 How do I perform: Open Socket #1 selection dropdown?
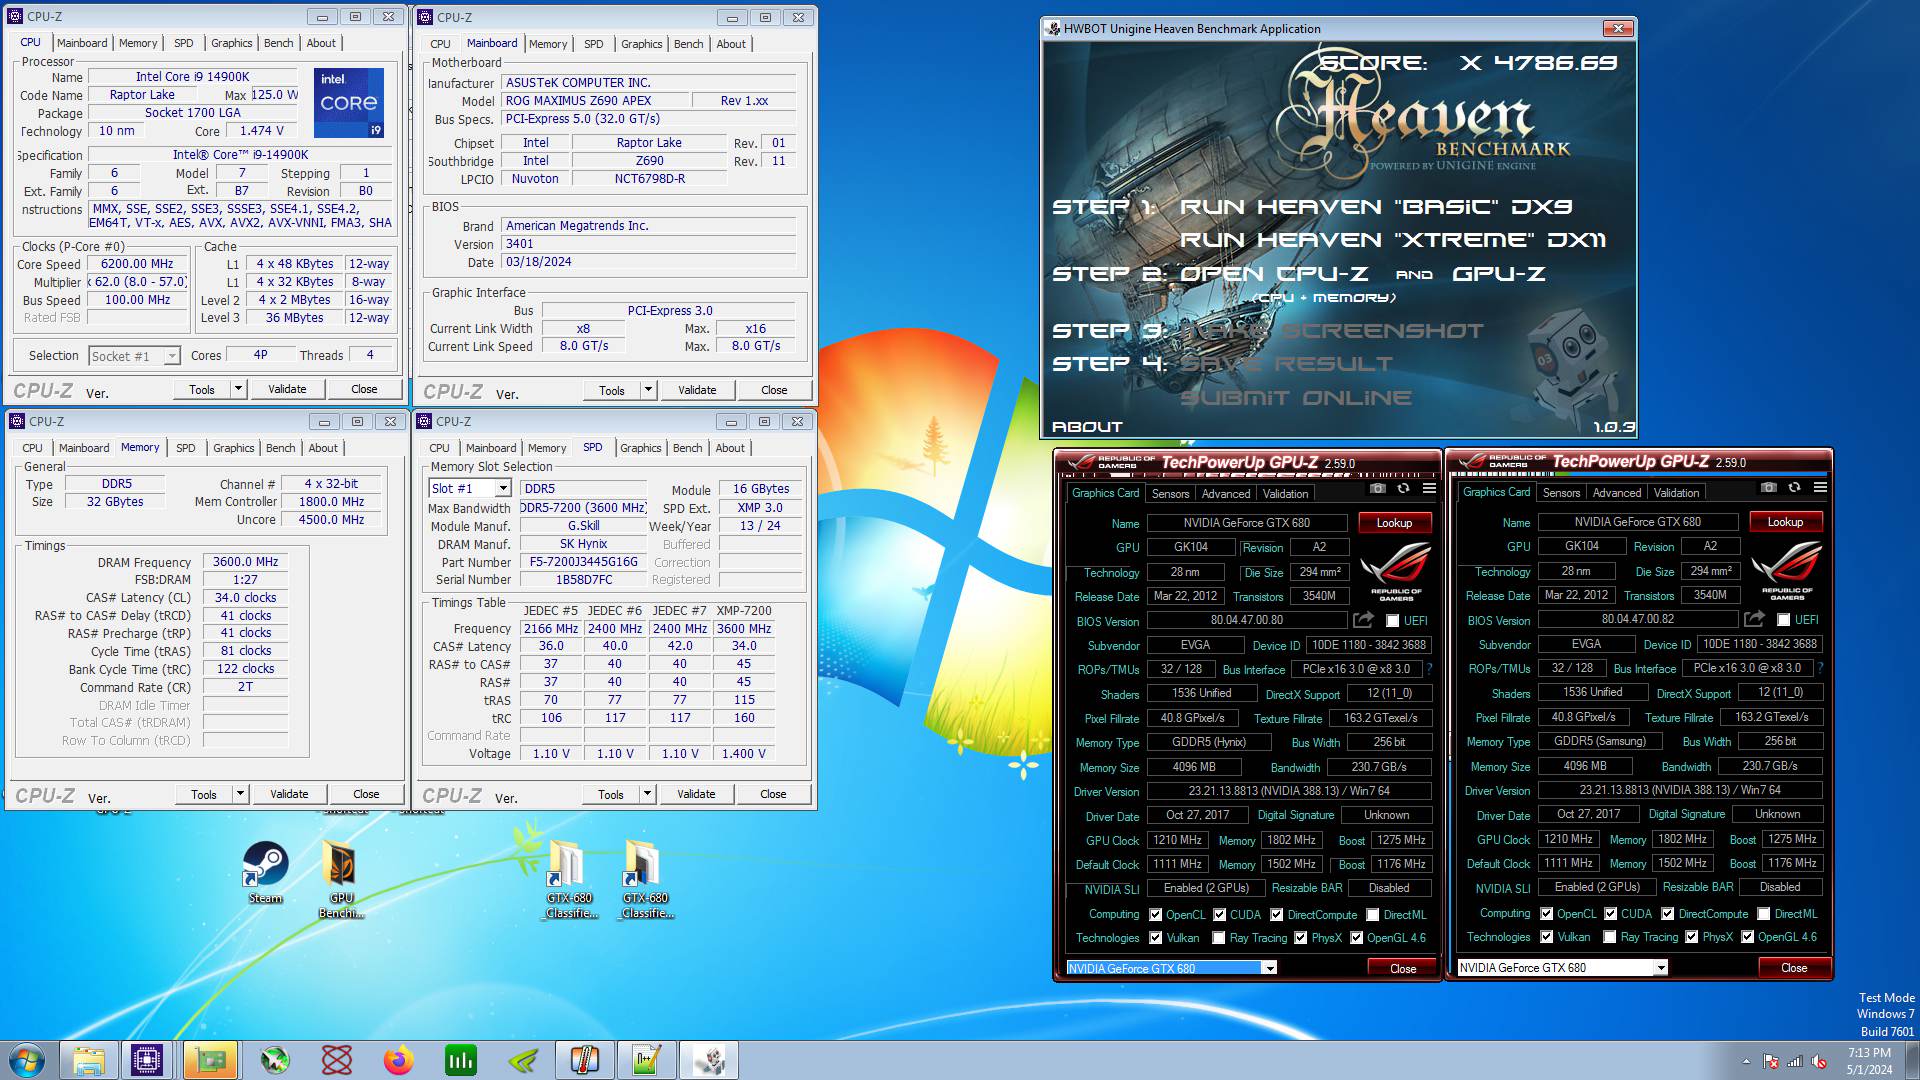pos(172,356)
